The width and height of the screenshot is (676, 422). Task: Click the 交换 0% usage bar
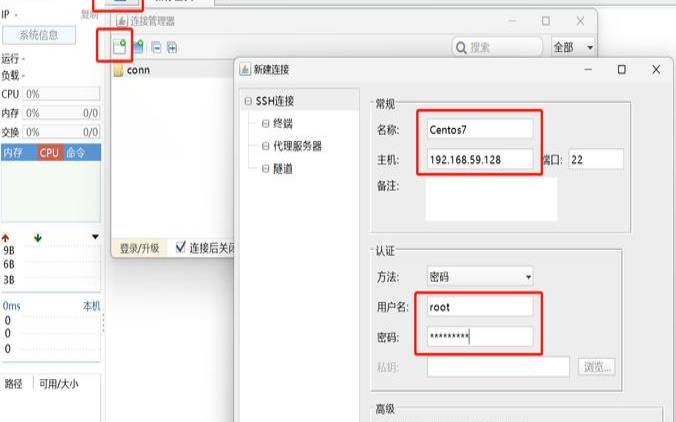tap(61, 131)
